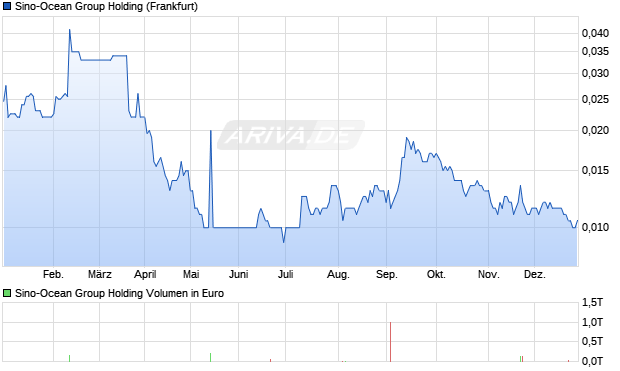Click the 0,025 price axis label

pyautogui.click(x=595, y=99)
